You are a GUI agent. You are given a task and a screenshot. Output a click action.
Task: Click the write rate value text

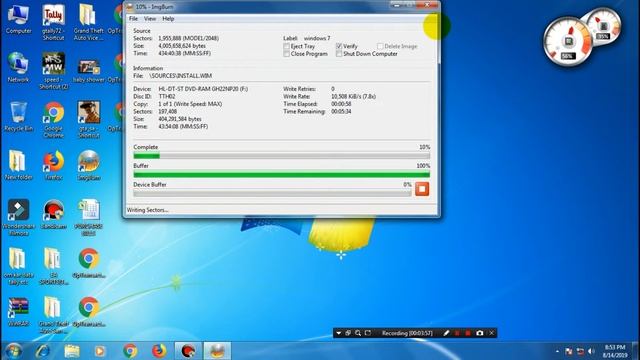353,96
